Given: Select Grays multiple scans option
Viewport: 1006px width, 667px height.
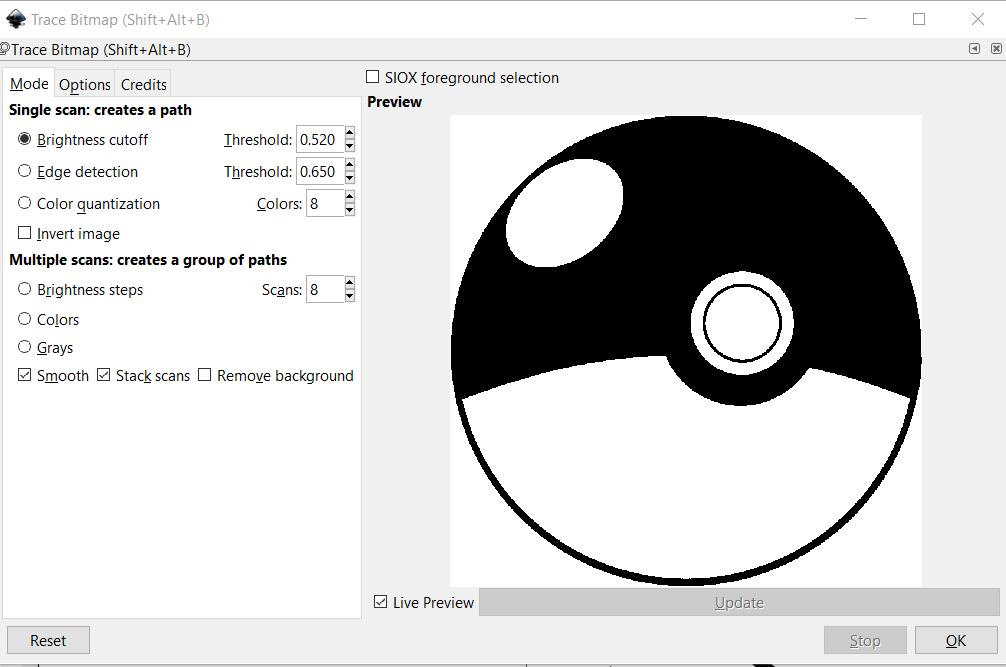Looking at the screenshot, I should tap(24, 347).
